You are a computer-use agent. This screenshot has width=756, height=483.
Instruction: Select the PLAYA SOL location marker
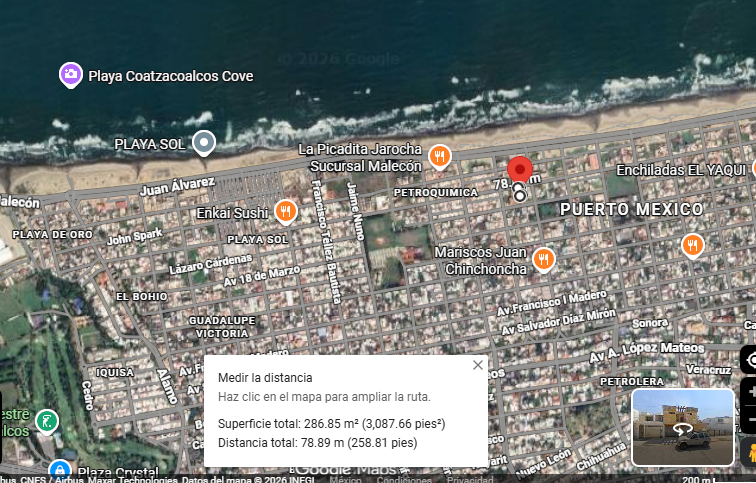click(x=204, y=143)
